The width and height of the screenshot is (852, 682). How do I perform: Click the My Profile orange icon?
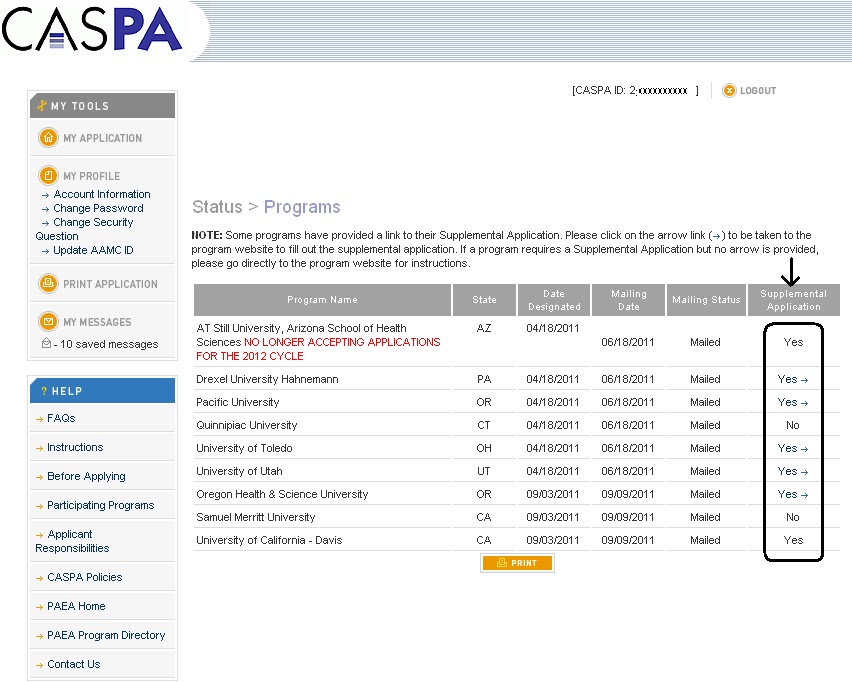[x=48, y=176]
